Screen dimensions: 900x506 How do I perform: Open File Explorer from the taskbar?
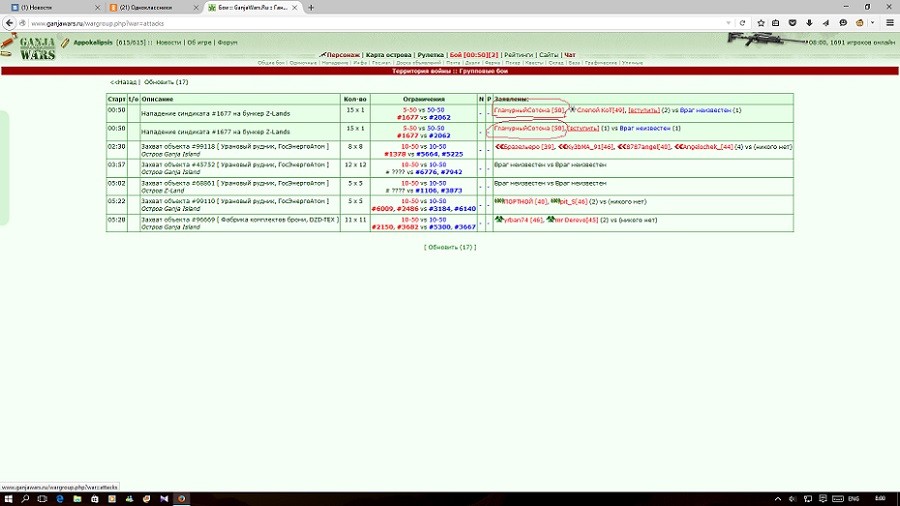77,499
